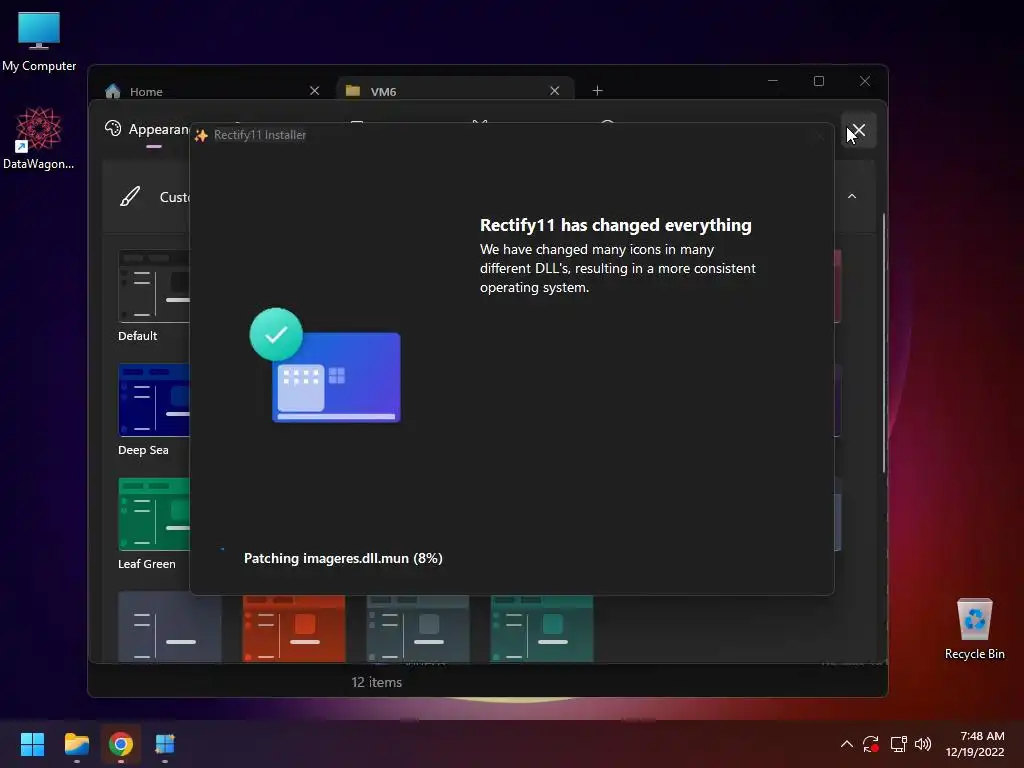The width and height of the screenshot is (1024, 768).
Task: Minimize the File Explorer window
Action: (773, 81)
